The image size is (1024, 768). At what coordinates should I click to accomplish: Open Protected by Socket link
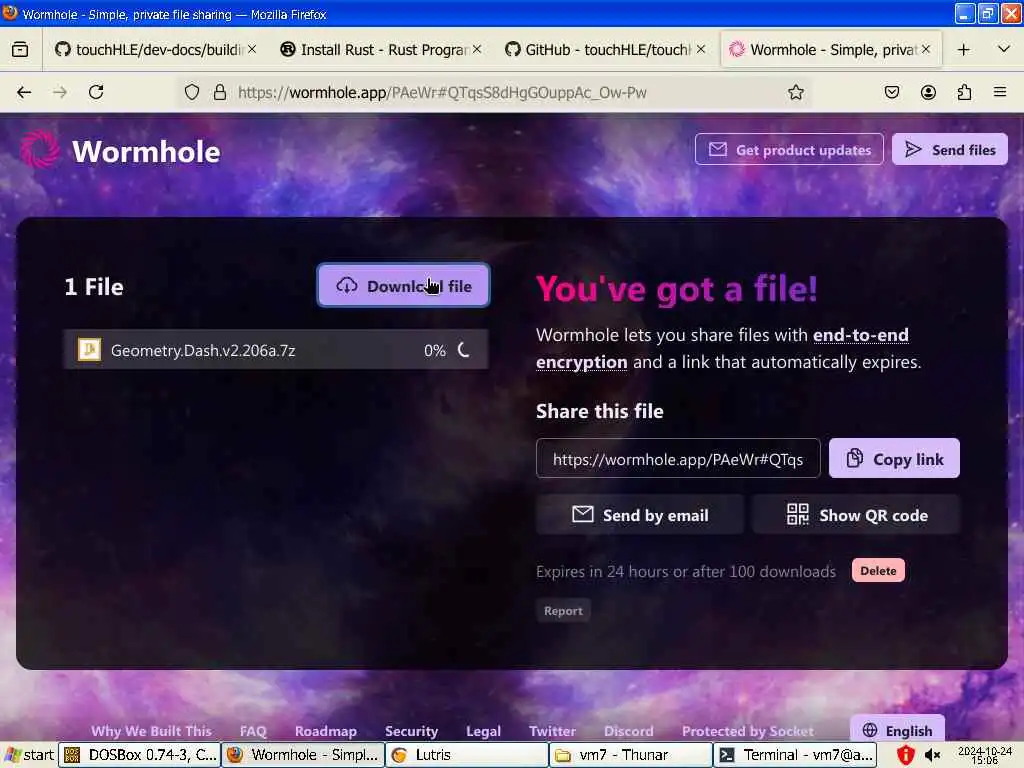[748, 731]
